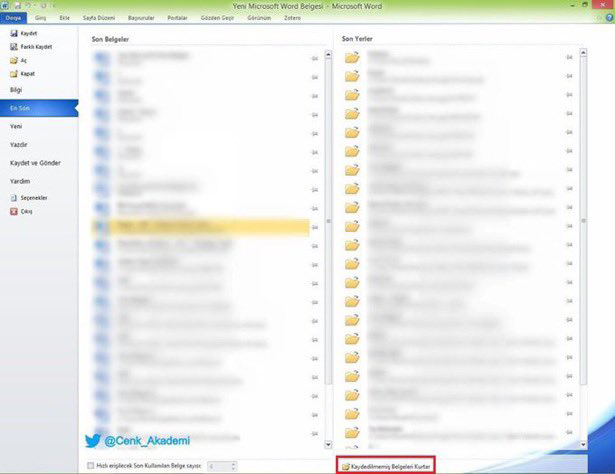The image size is (615, 474).
Task: Click the Farklı Kaydet (Save As) icon
Action: [x=13, y=47]
